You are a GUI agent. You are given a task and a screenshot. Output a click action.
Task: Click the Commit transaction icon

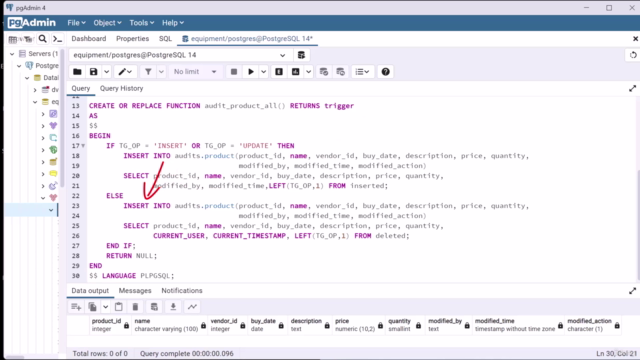(x=324, y=72)
